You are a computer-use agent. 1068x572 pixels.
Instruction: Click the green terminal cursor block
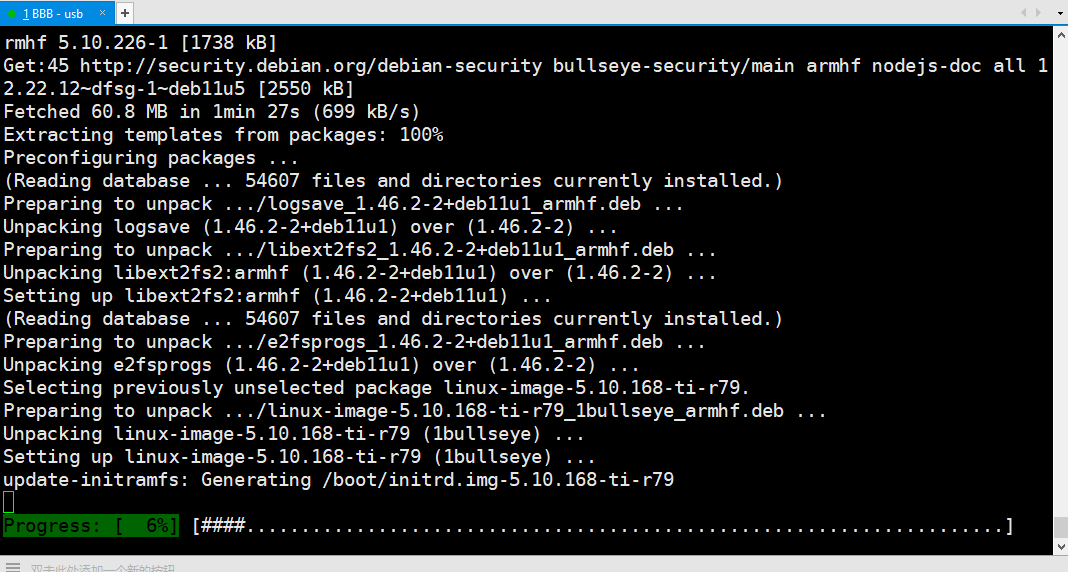point(8,503)
